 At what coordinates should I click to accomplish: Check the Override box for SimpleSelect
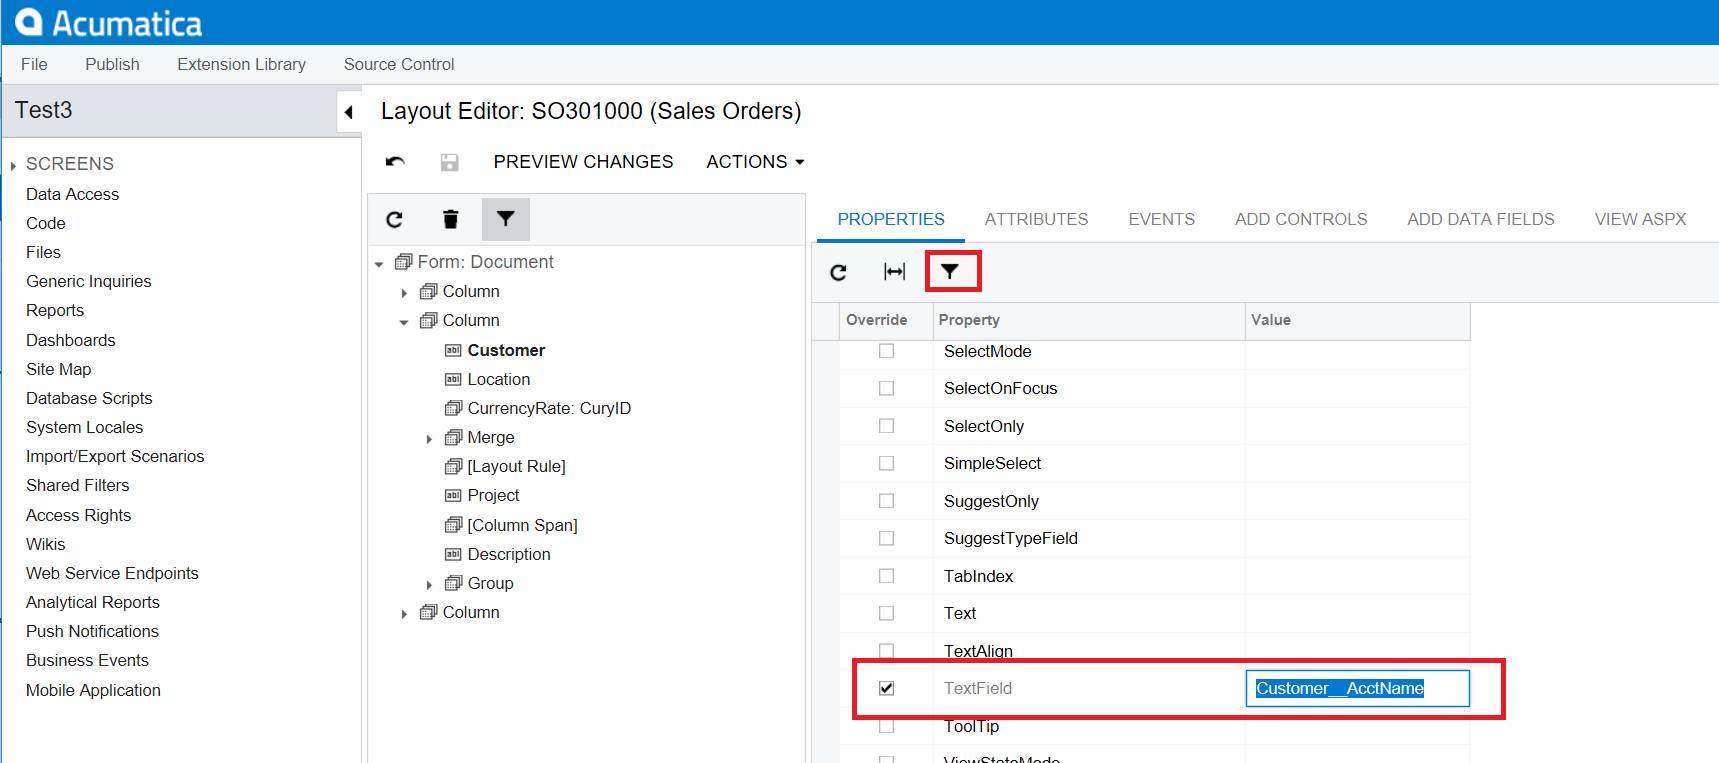coord(886,463)
